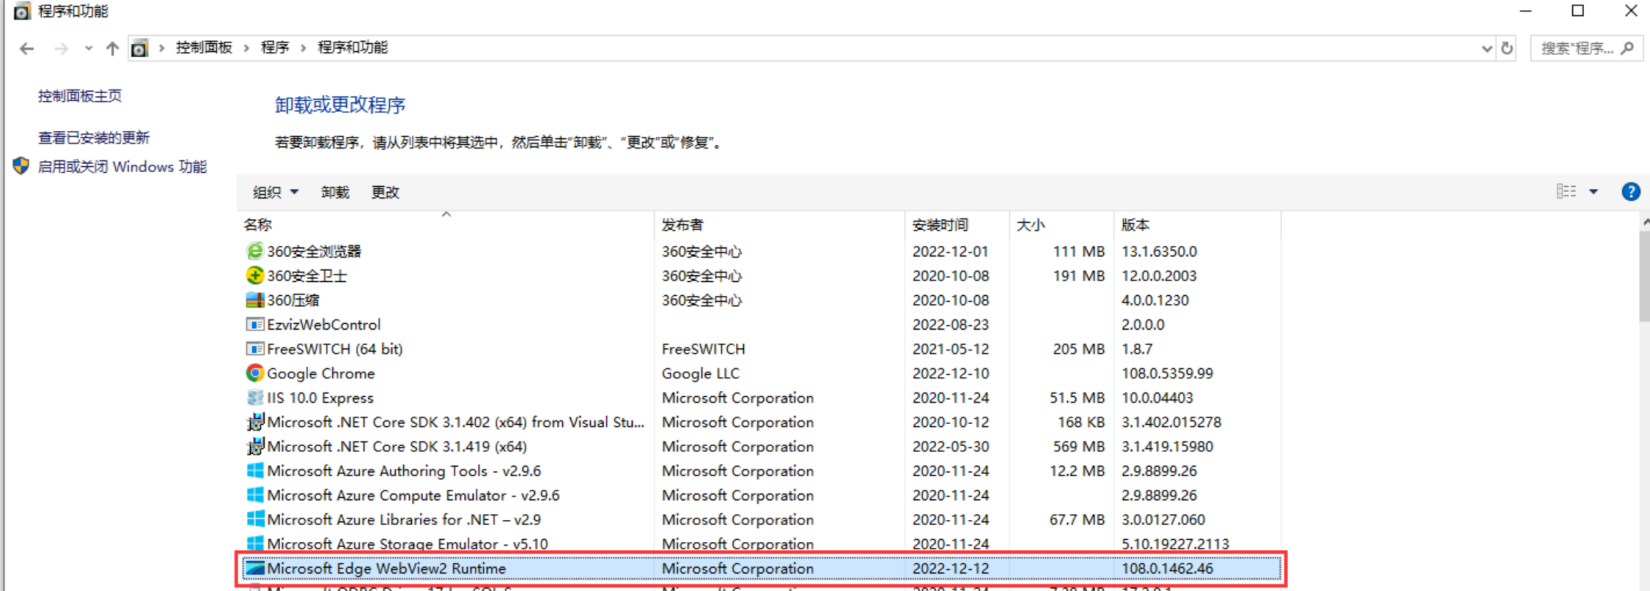This screenshot has height=591, width=1650.
Task: Click the IIS 10.0 Express icon
Action: pos(255,397)
